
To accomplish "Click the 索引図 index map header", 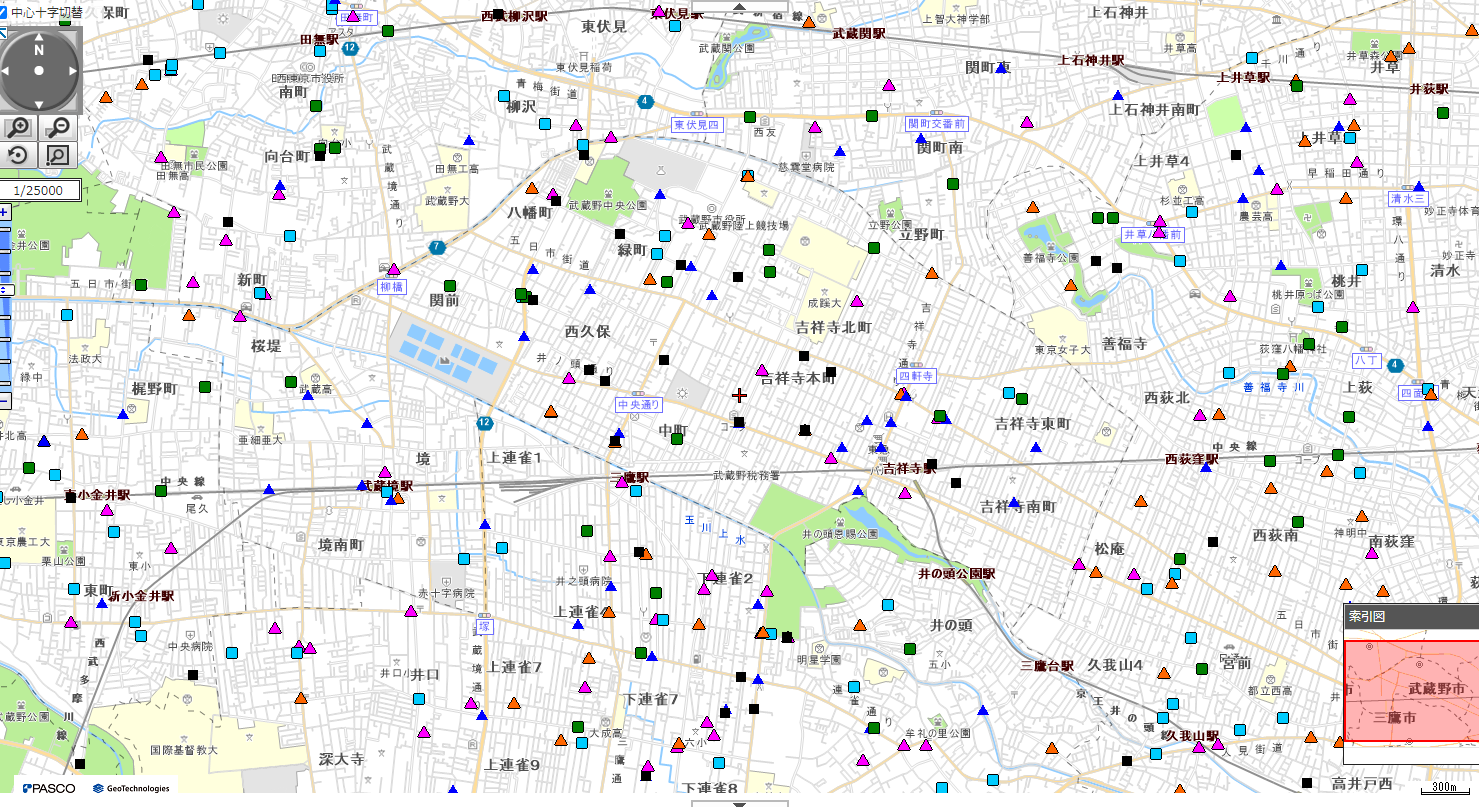I will (x=1411, y=617).
